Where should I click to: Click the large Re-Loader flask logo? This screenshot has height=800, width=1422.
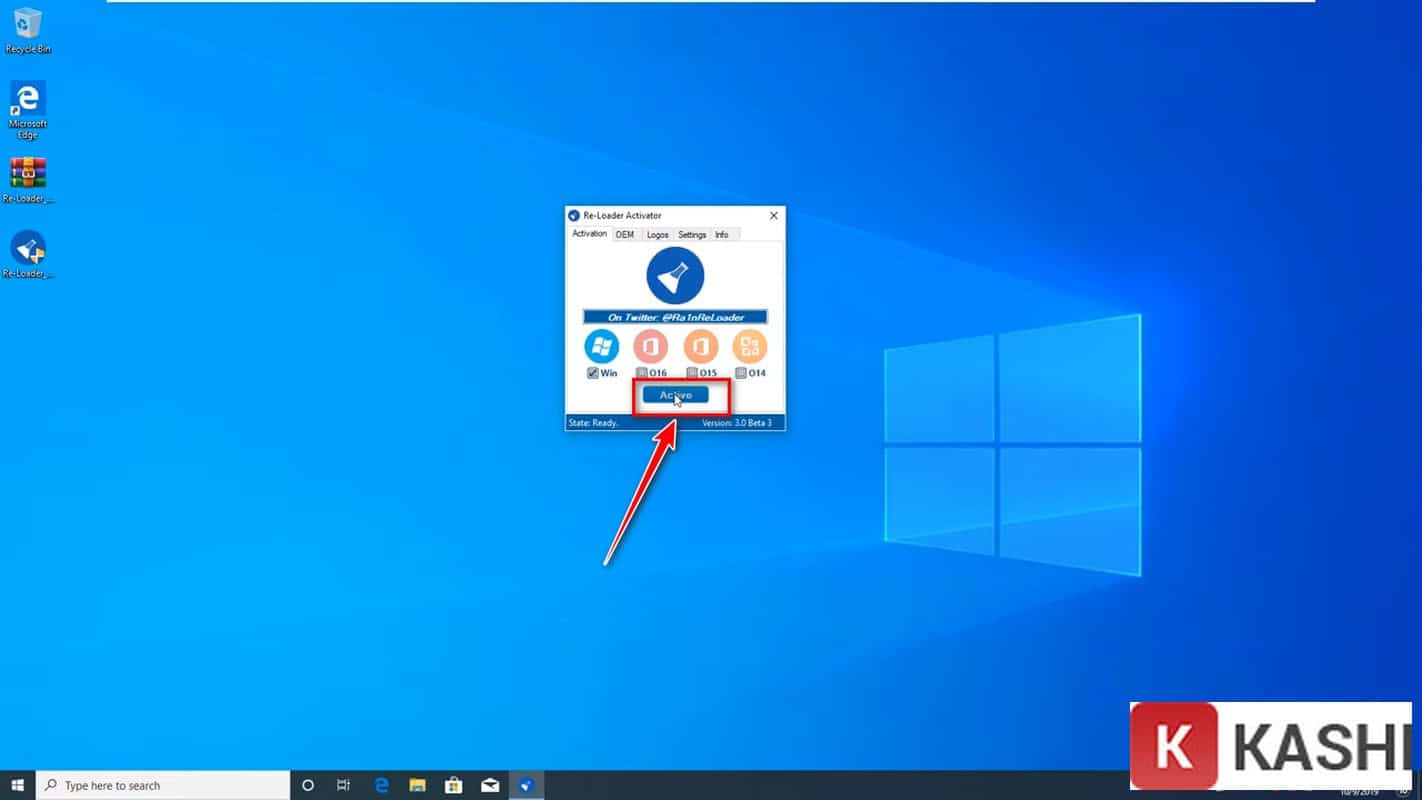pyautogui.click(x=675, y=276)
